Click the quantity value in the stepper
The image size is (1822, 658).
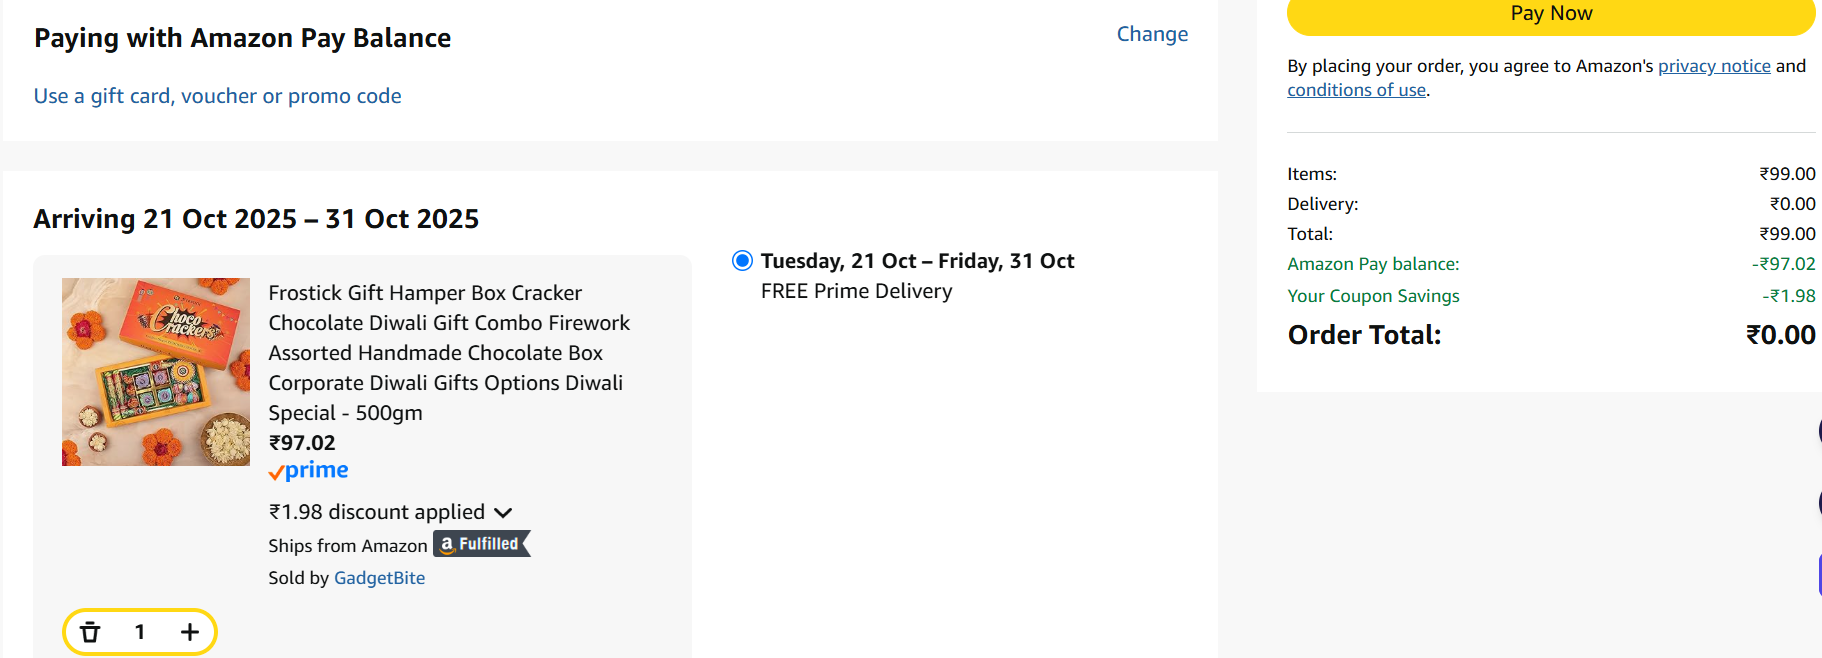140,632
